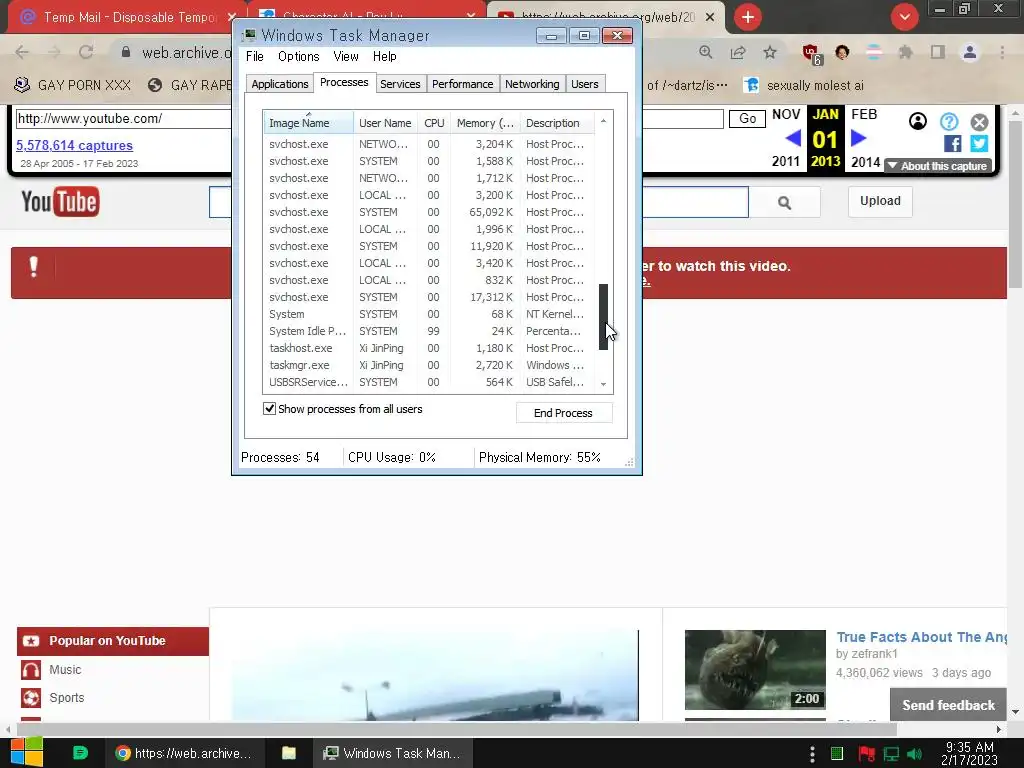Open the Chrome three-dot menu
This screenshot has height=768, width=1024.
click(1002, 52)
